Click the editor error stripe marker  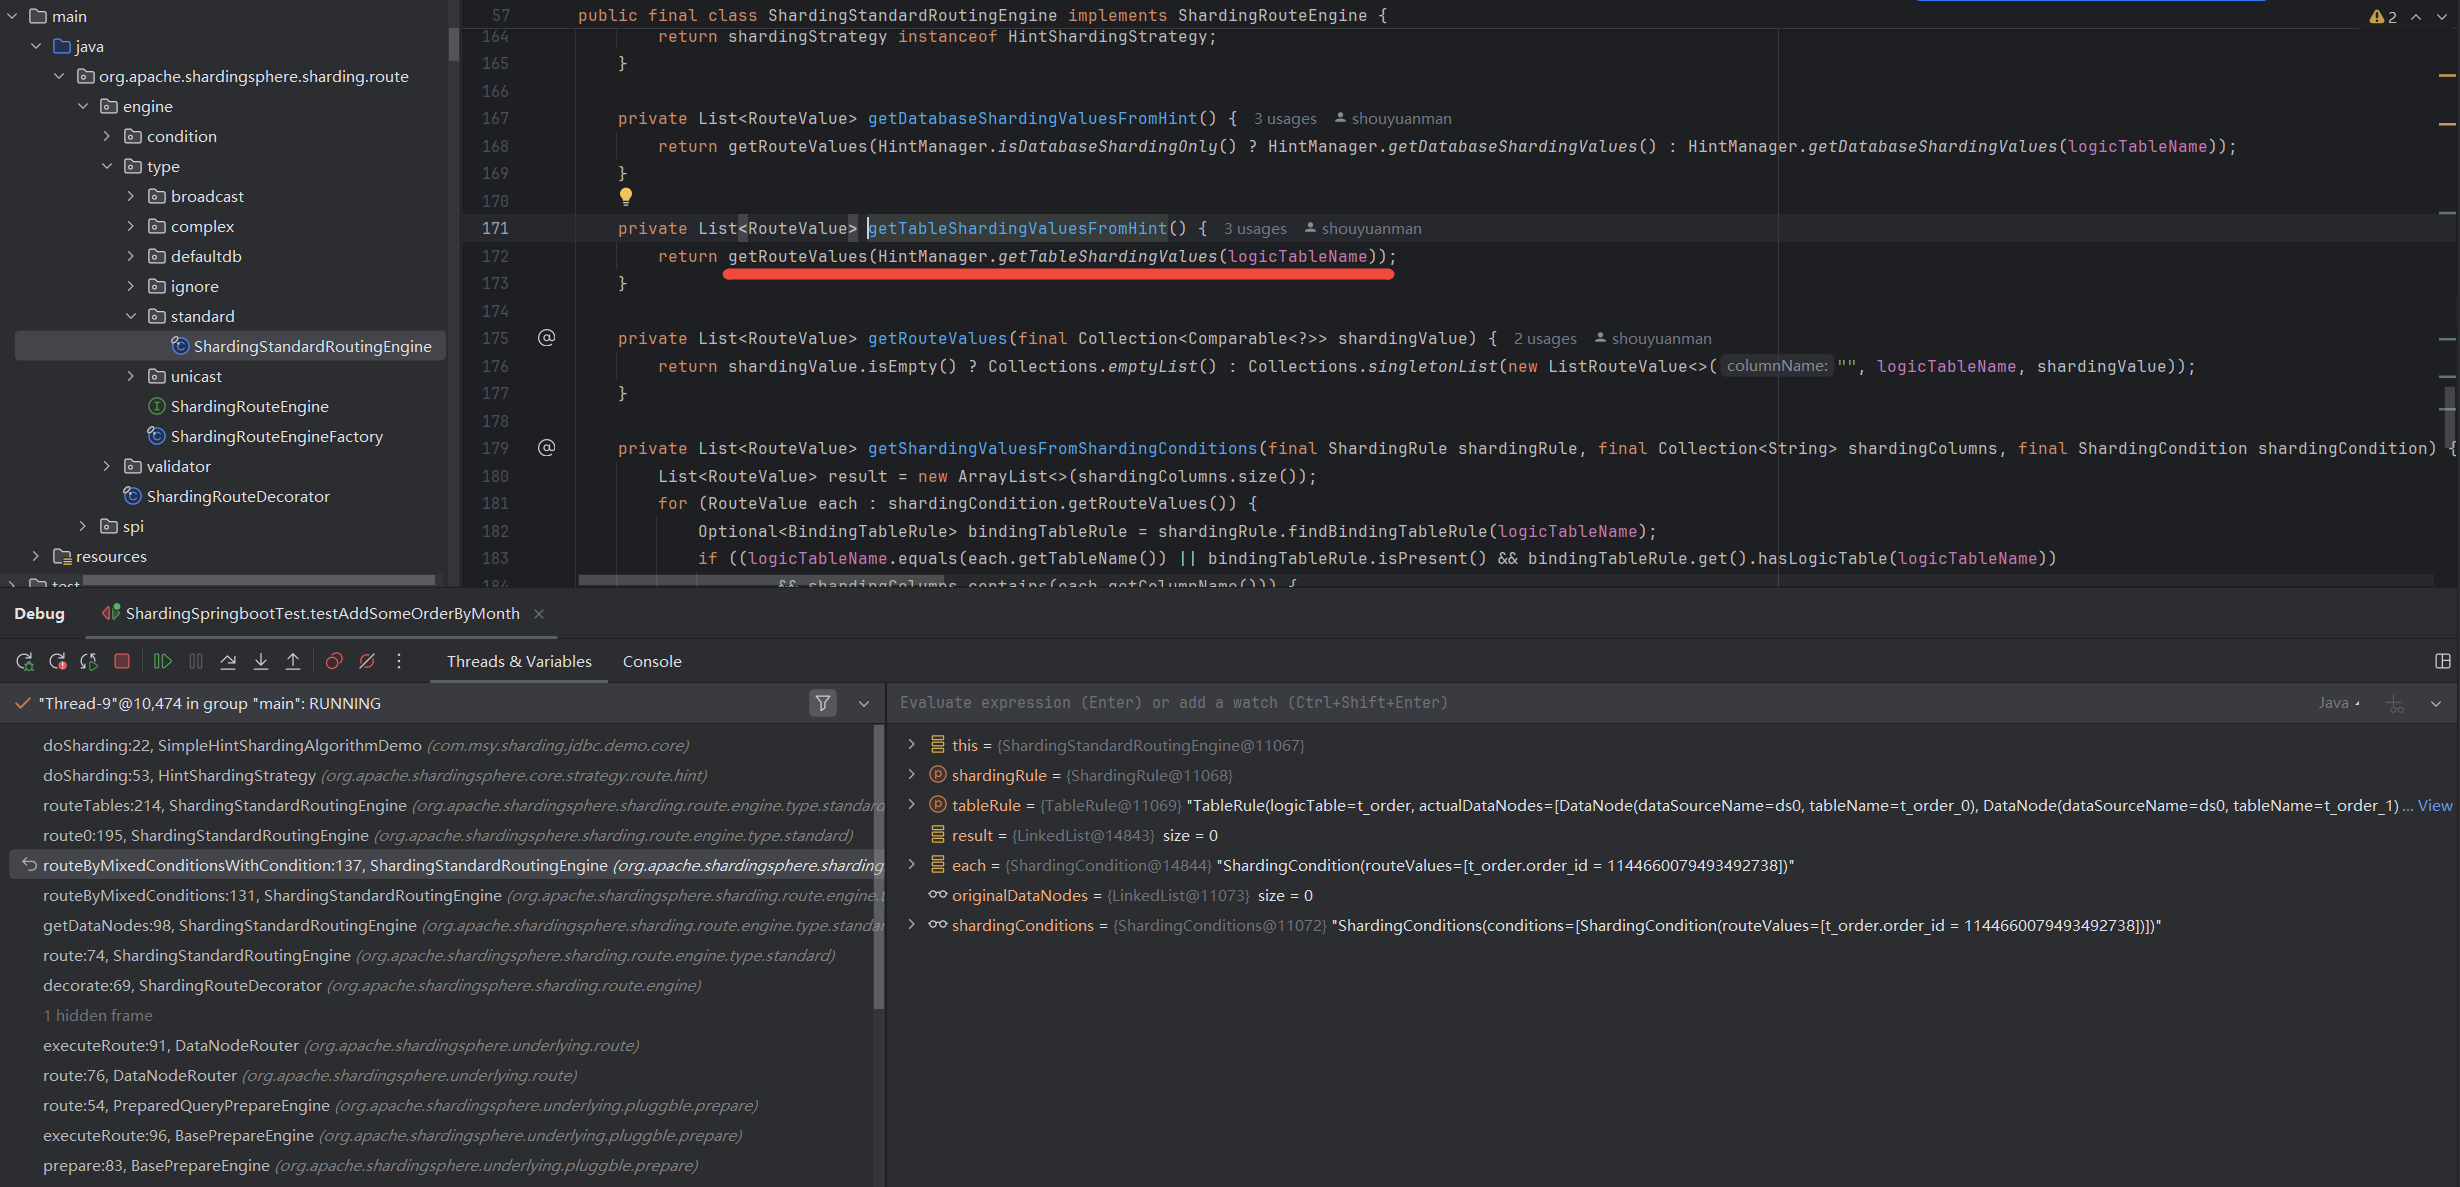point(2447,76)
